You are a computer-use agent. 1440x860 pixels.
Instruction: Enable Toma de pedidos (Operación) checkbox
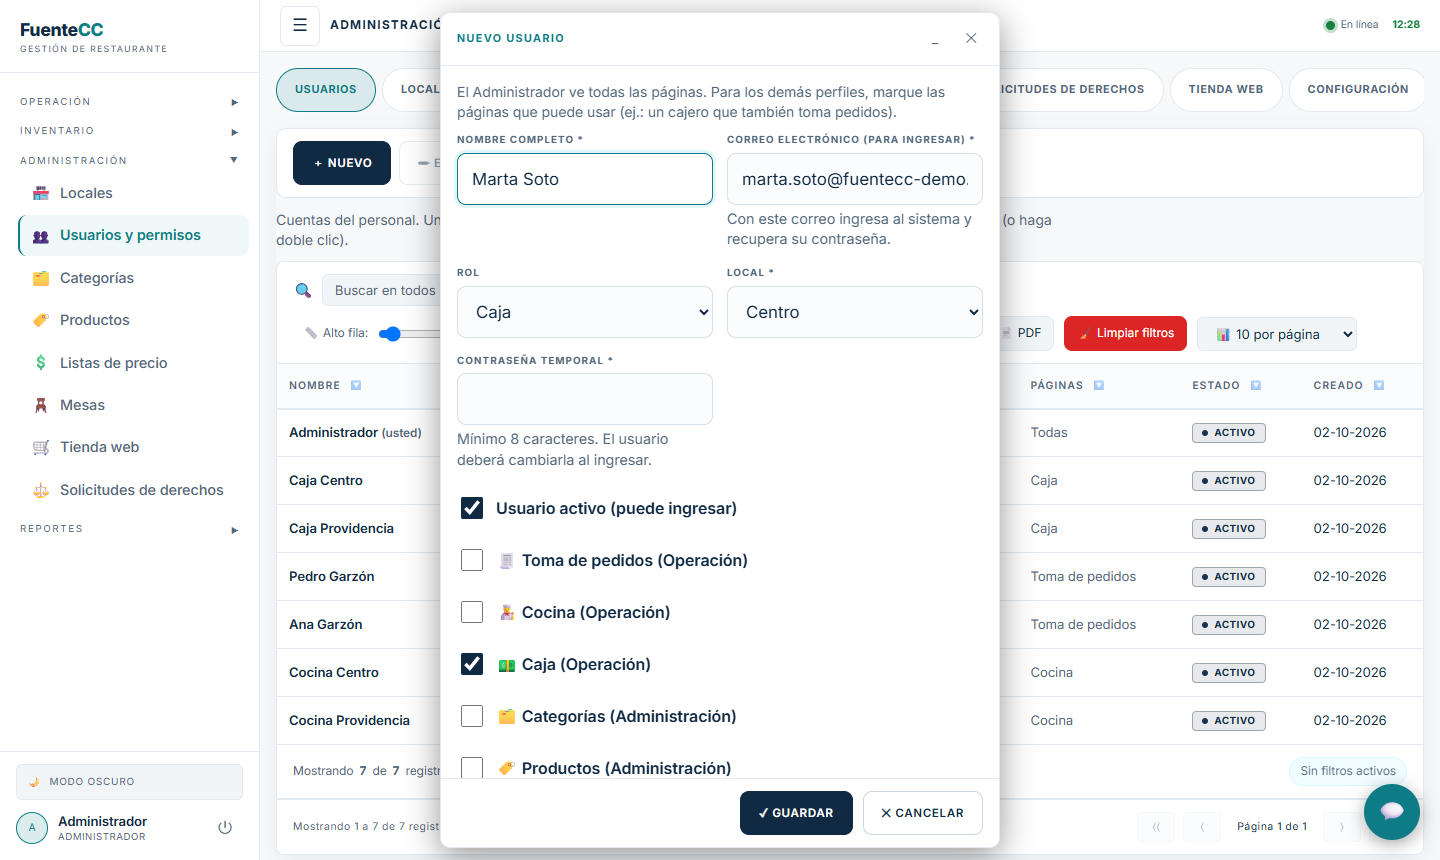click(x=472, y=560)
